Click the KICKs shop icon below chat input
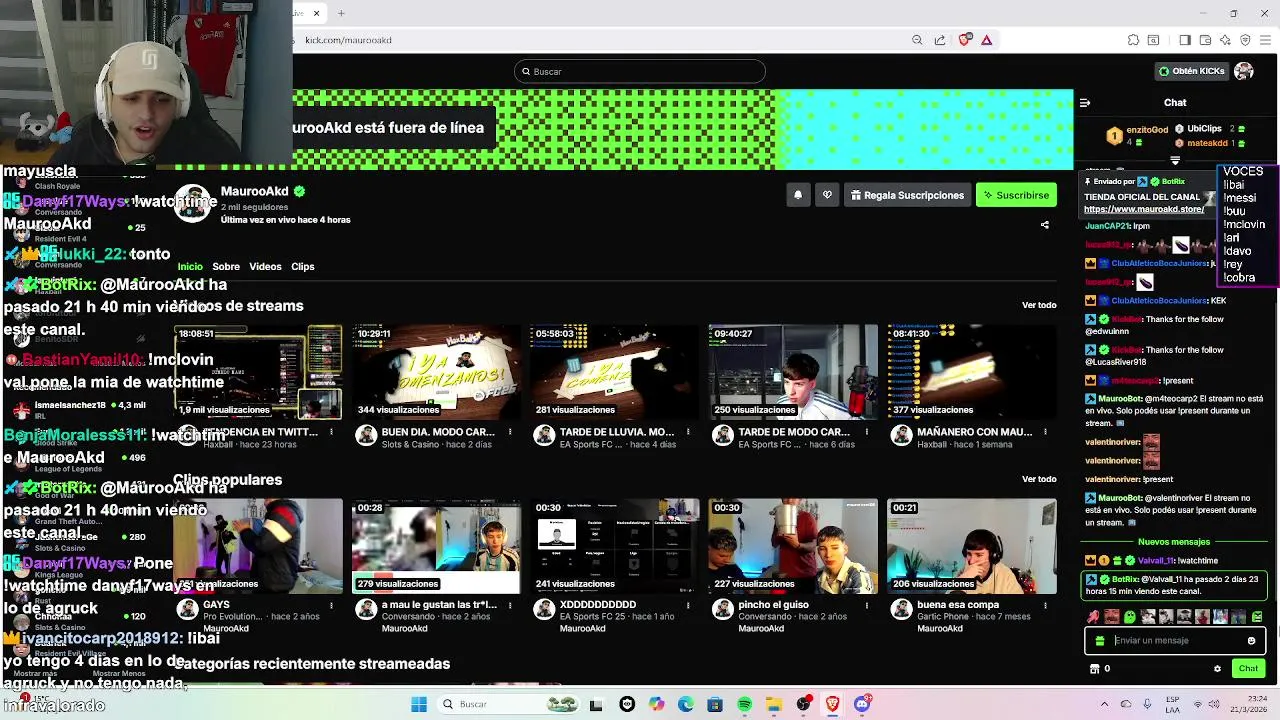 click(1094, 669)
